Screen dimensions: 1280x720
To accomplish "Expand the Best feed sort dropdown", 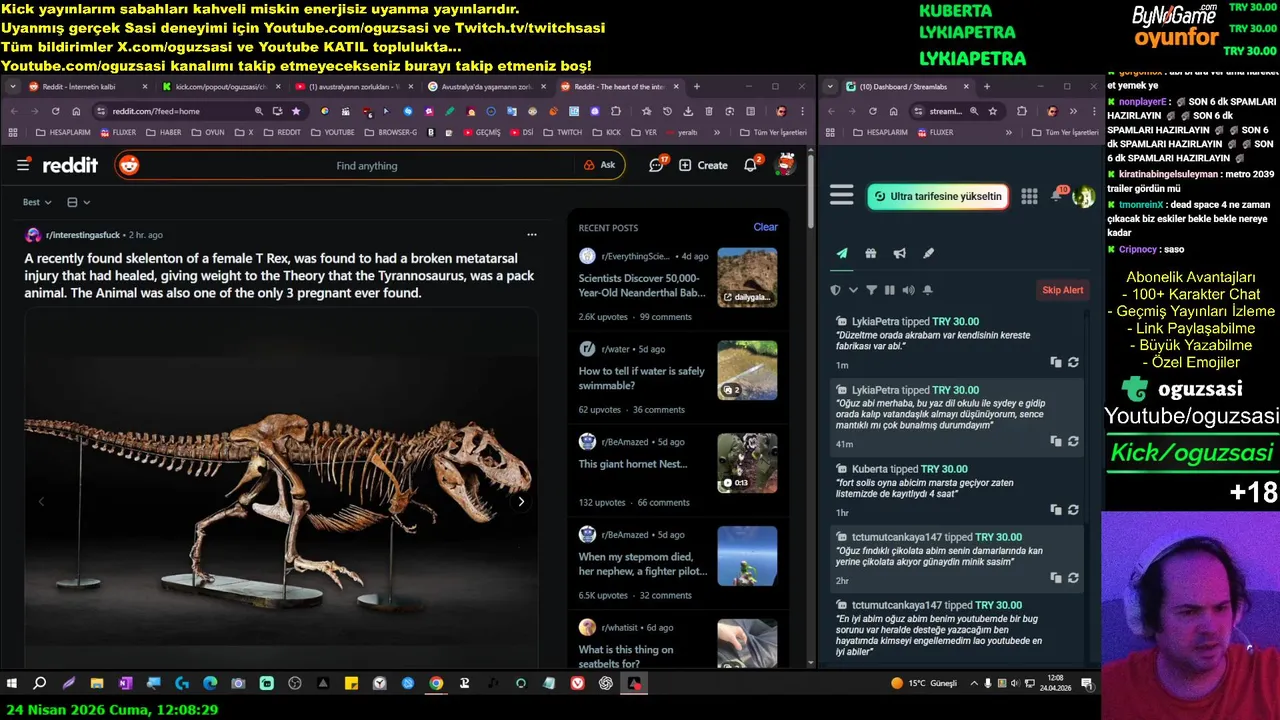I will coord(37,202).
